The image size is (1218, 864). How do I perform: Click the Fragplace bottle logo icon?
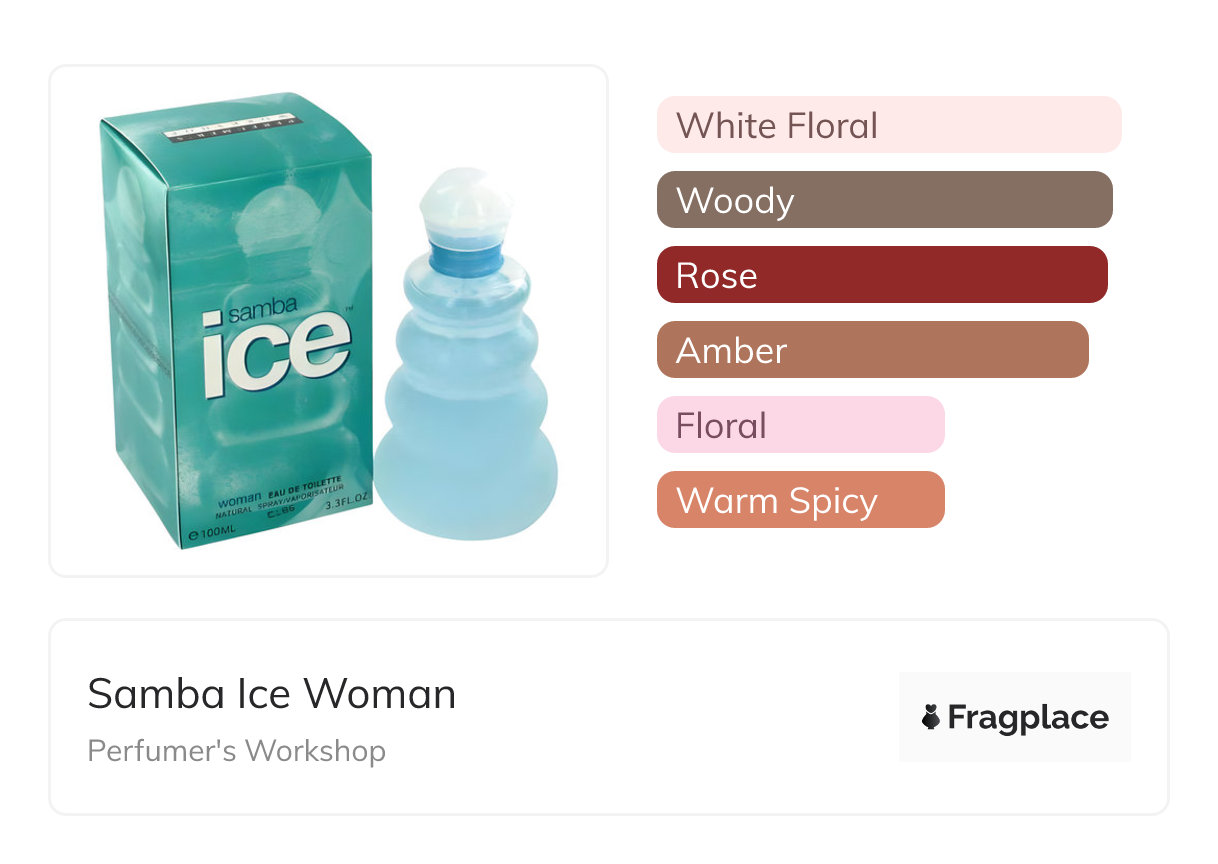(x=931, y=717)
